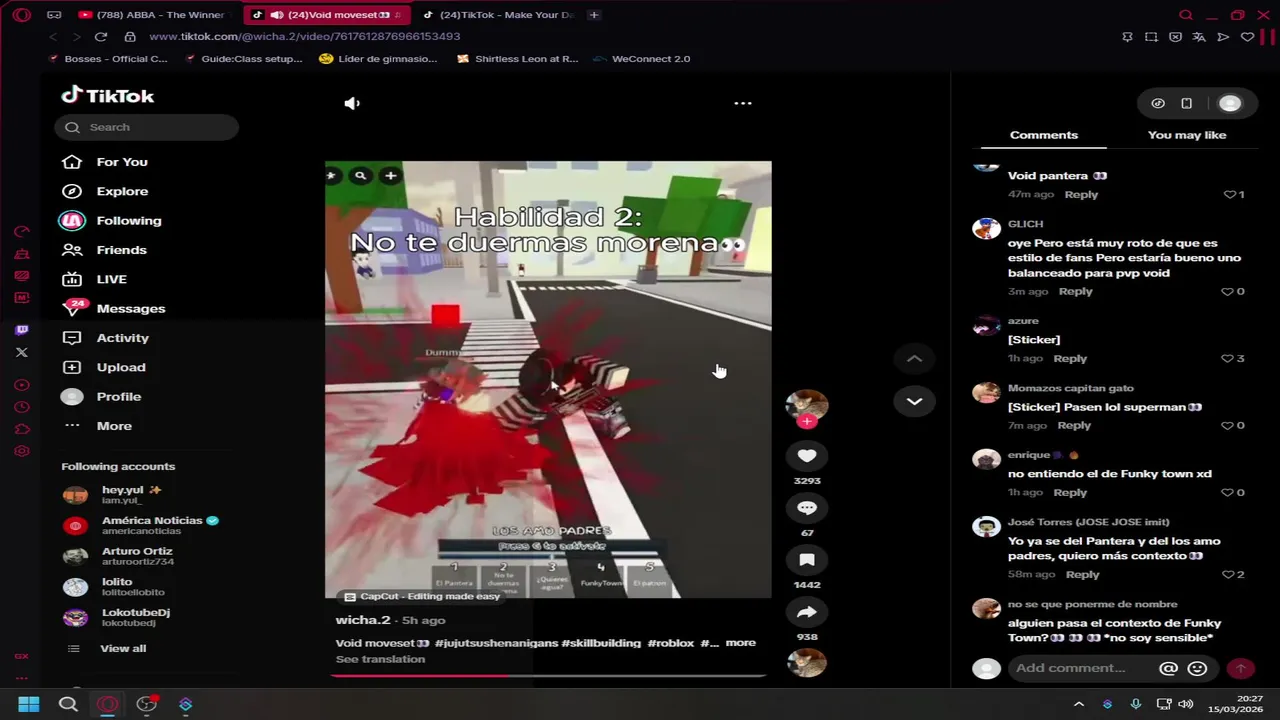Seek in the video progress bar

548,675
